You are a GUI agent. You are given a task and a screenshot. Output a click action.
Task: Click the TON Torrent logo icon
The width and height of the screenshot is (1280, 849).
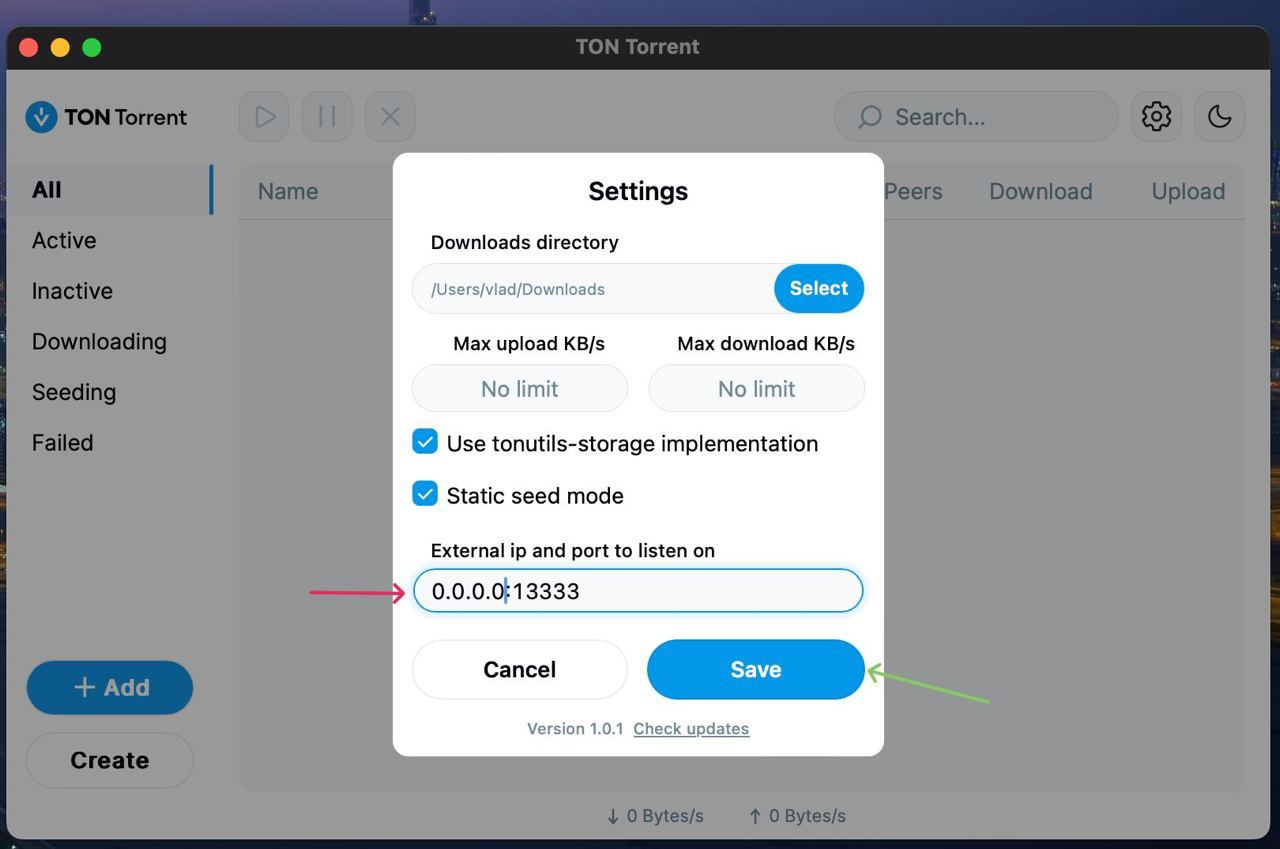41,117
